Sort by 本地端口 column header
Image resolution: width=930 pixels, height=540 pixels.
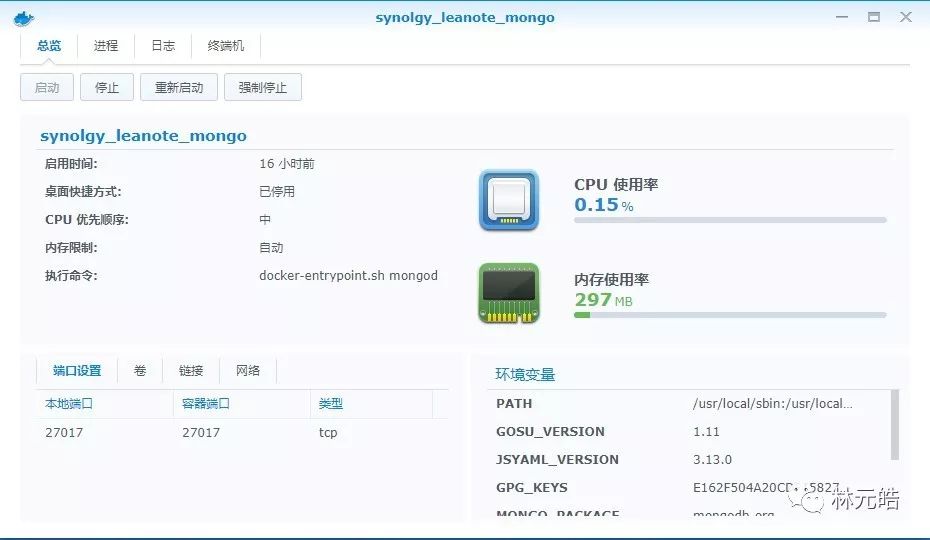click(104, 404)
